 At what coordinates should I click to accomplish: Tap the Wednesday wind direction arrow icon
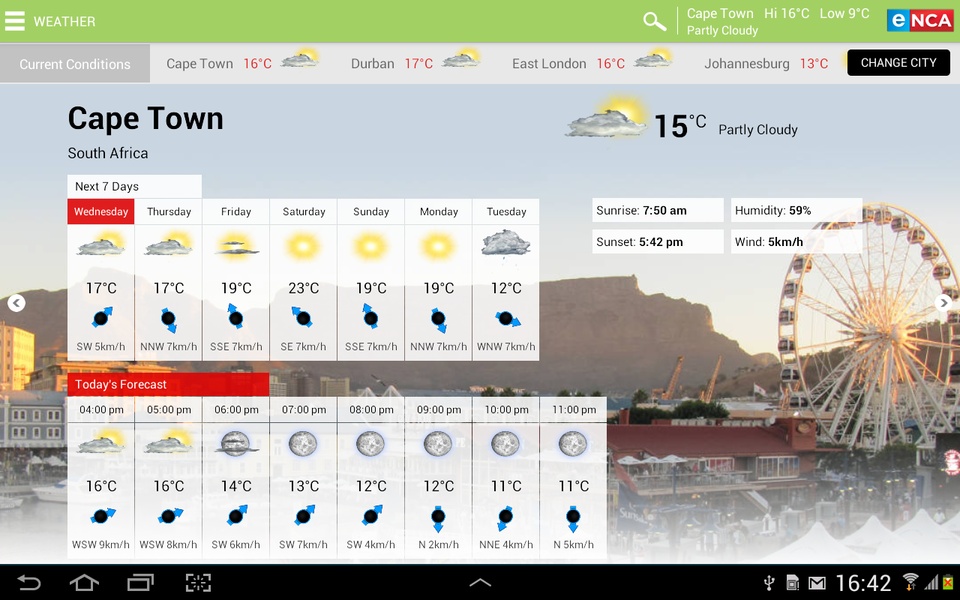coord(102,317)
